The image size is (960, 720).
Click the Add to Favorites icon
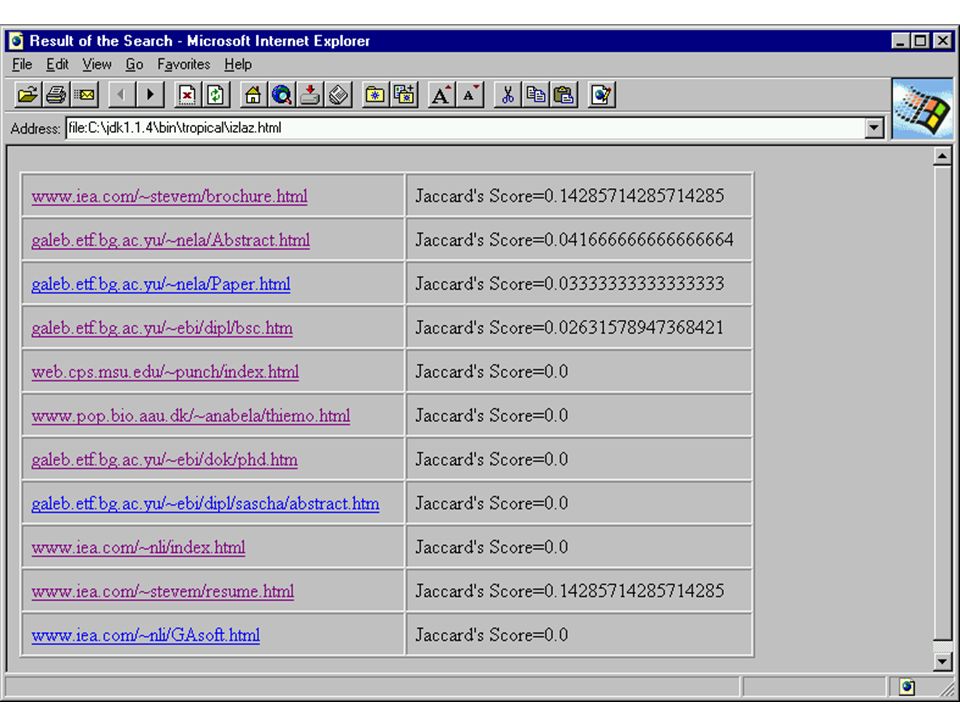(404, 95)
